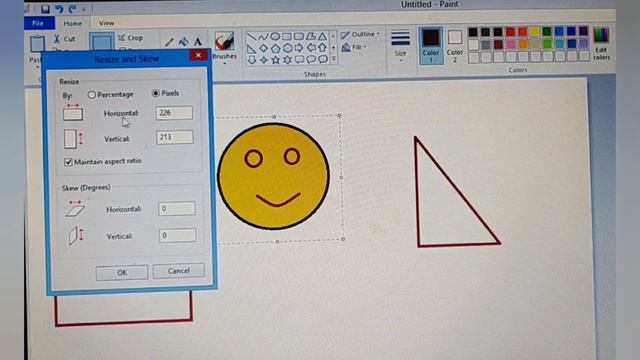This screenshot has width=640, height=360.
Task: Select the Diamond shape
Action: coord(264,48)
